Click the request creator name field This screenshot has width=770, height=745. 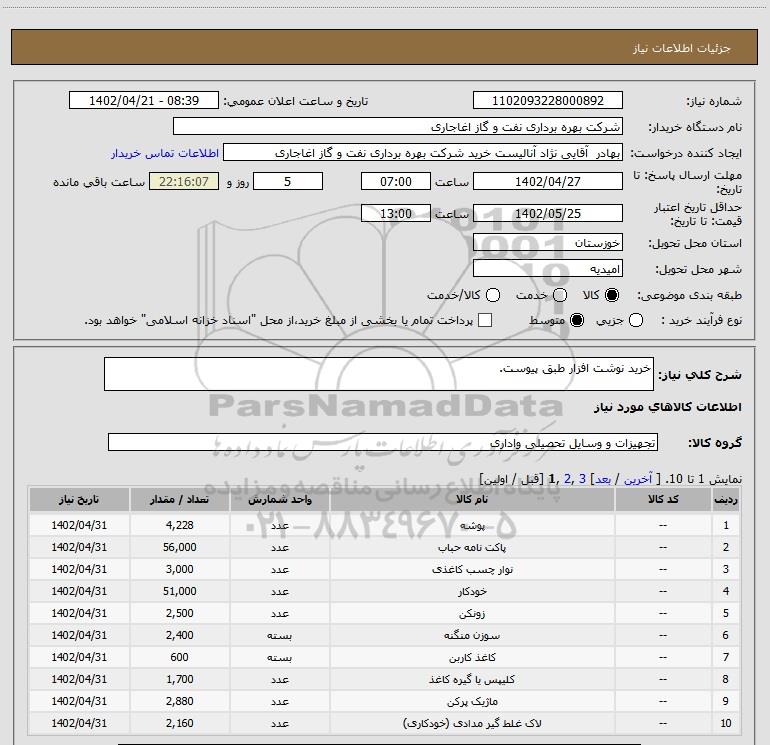click(x=423, y=153)
